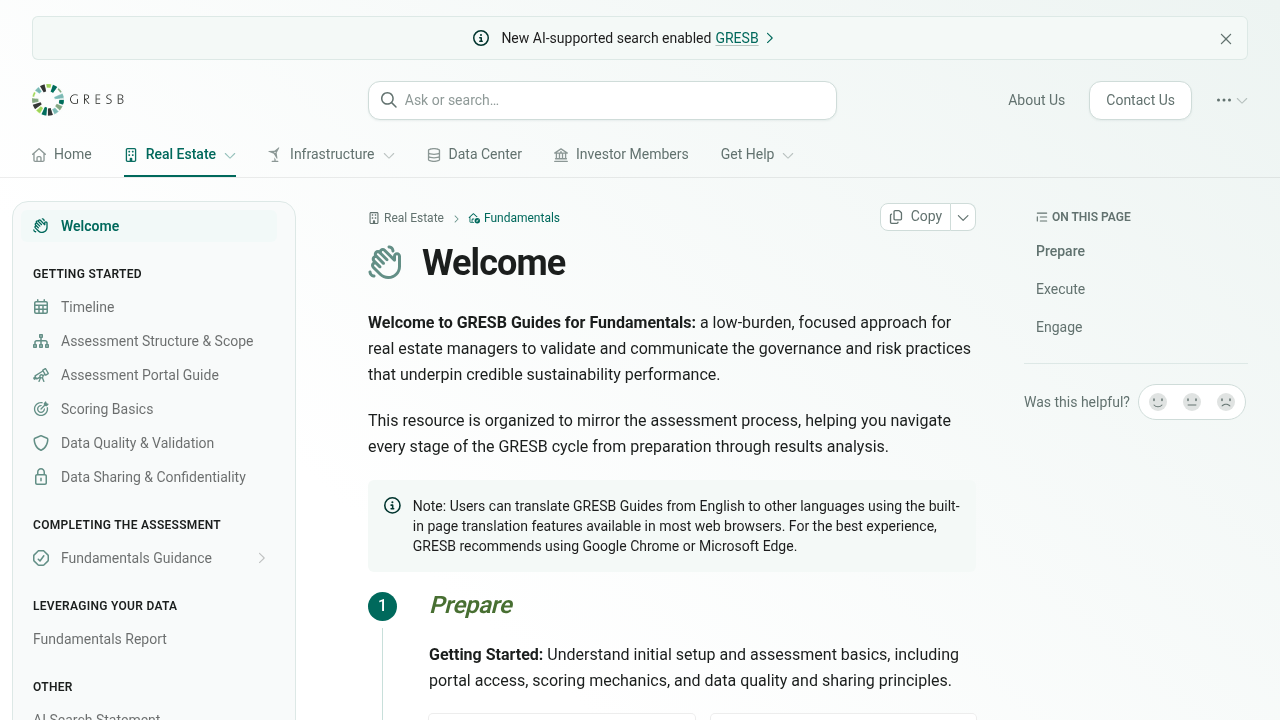Switch to the Data Center tab

pos(474,154)
